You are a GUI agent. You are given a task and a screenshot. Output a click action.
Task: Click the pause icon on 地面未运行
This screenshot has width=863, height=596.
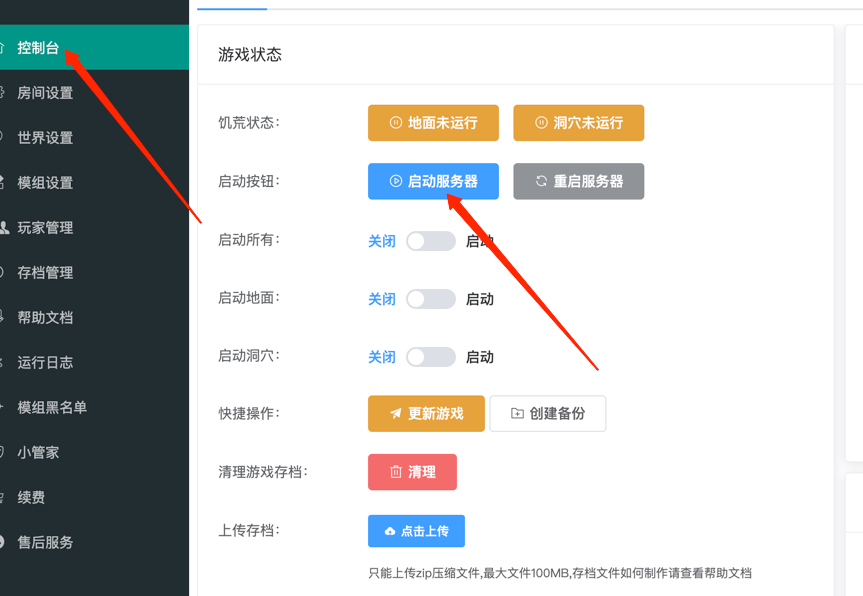click(396, 123)
